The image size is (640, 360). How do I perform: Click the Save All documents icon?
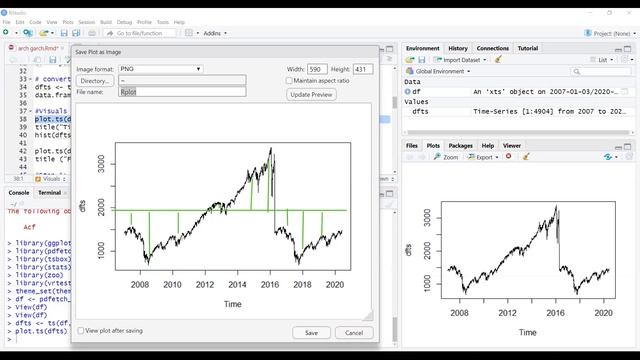(76, 33)
